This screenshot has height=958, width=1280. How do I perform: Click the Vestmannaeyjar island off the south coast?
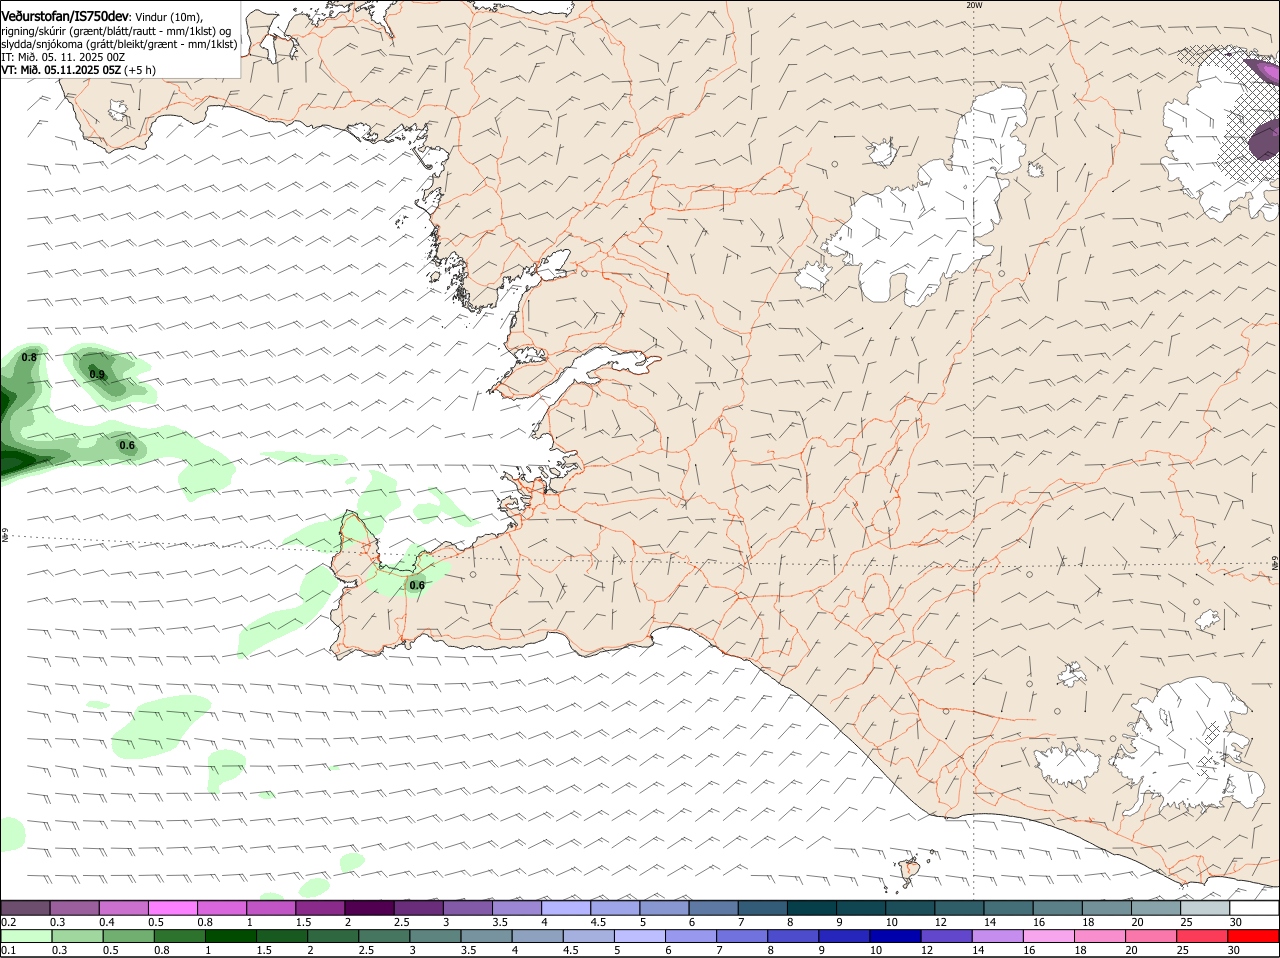(x=910, y=868)
